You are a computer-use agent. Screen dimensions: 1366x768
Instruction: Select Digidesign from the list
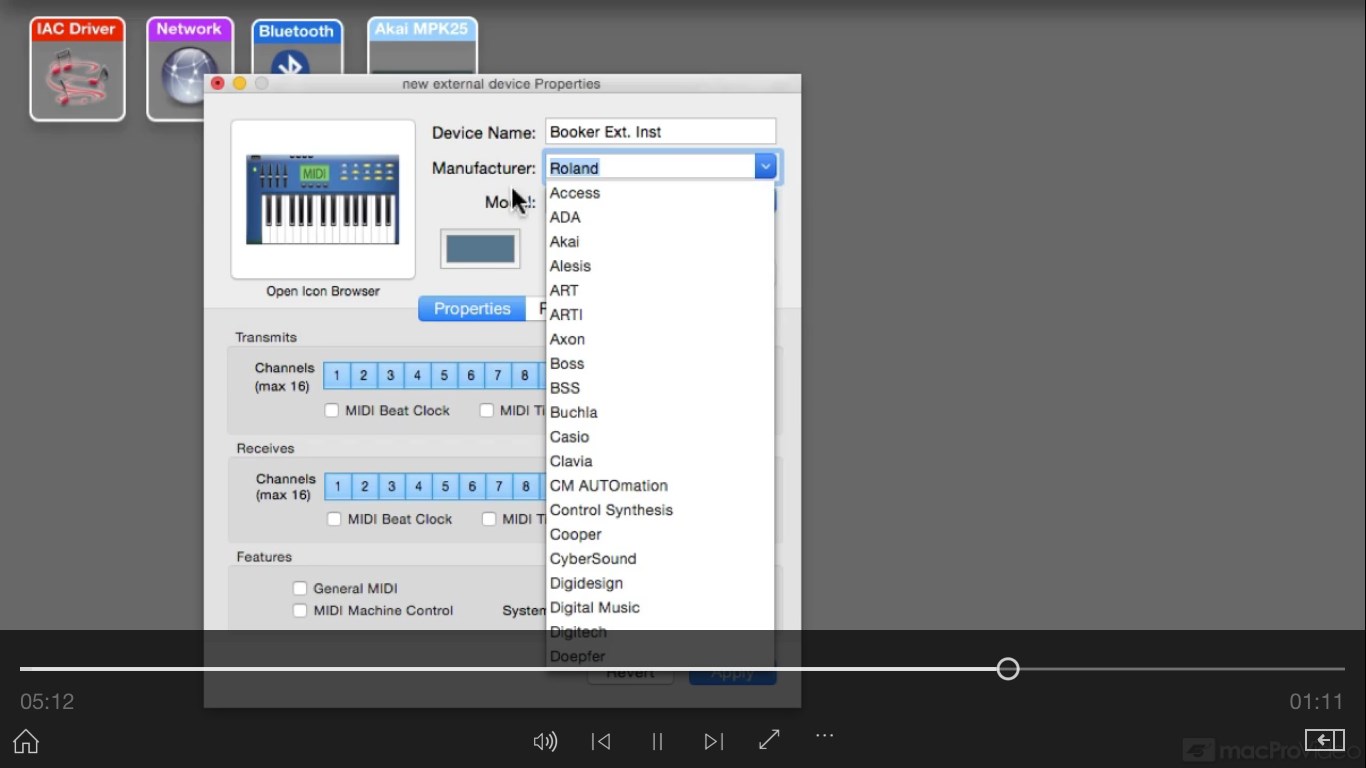(x=660, y=583)
